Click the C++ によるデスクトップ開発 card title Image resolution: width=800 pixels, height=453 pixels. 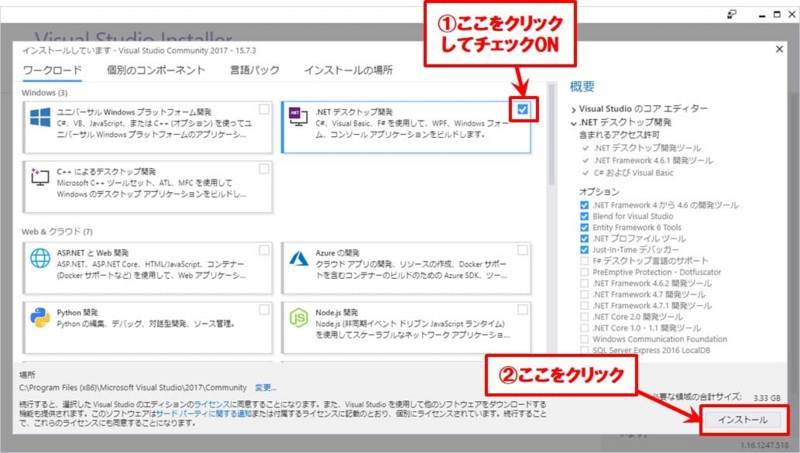pos(106,171)
